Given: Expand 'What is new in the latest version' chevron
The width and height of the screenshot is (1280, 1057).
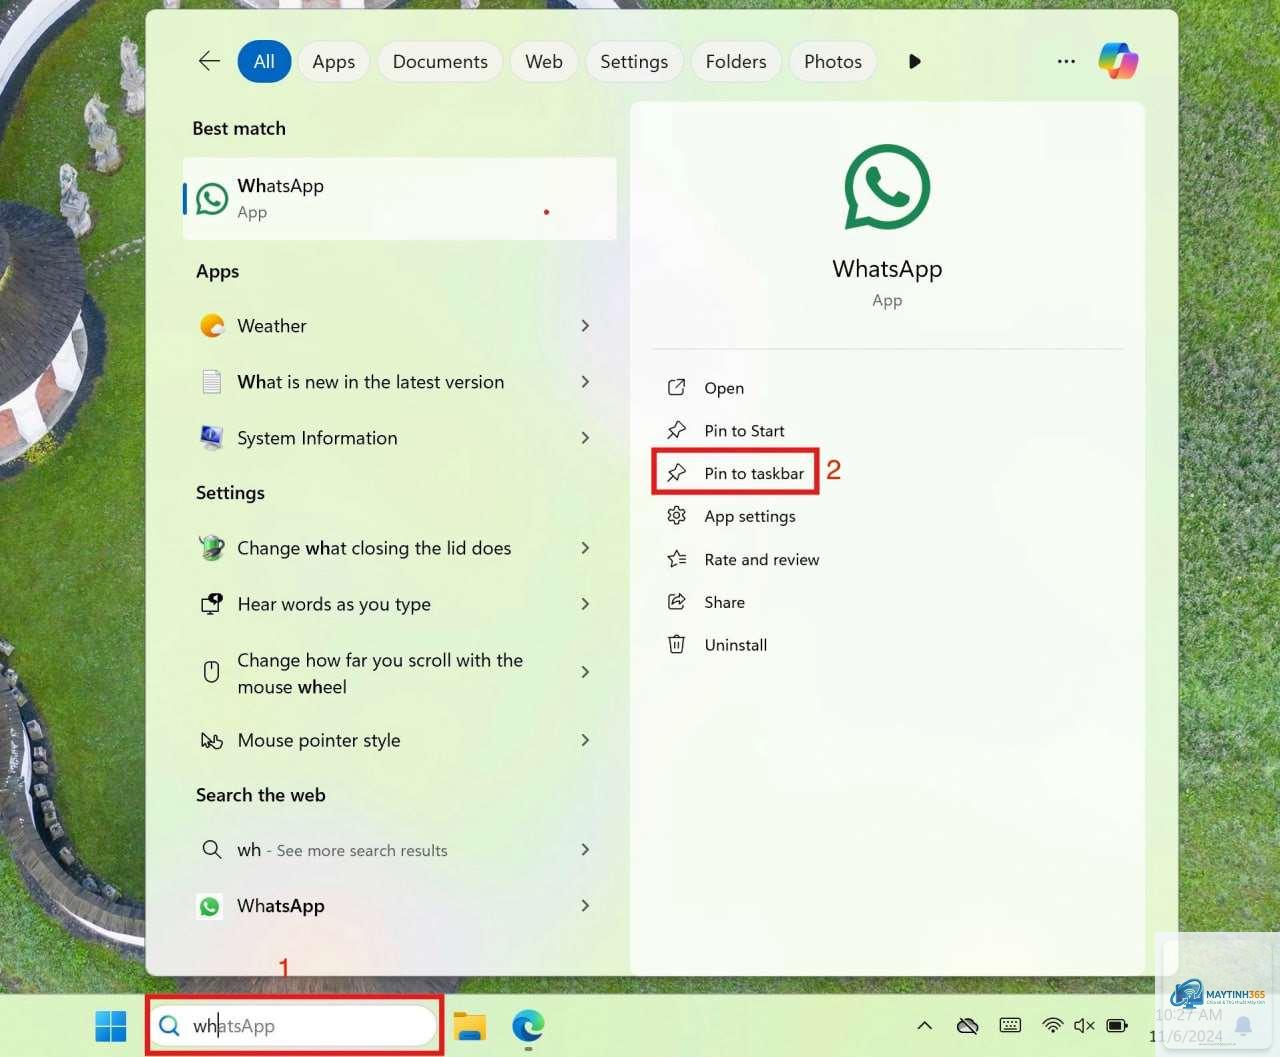Looking at the screenshot, I should 586,382.
